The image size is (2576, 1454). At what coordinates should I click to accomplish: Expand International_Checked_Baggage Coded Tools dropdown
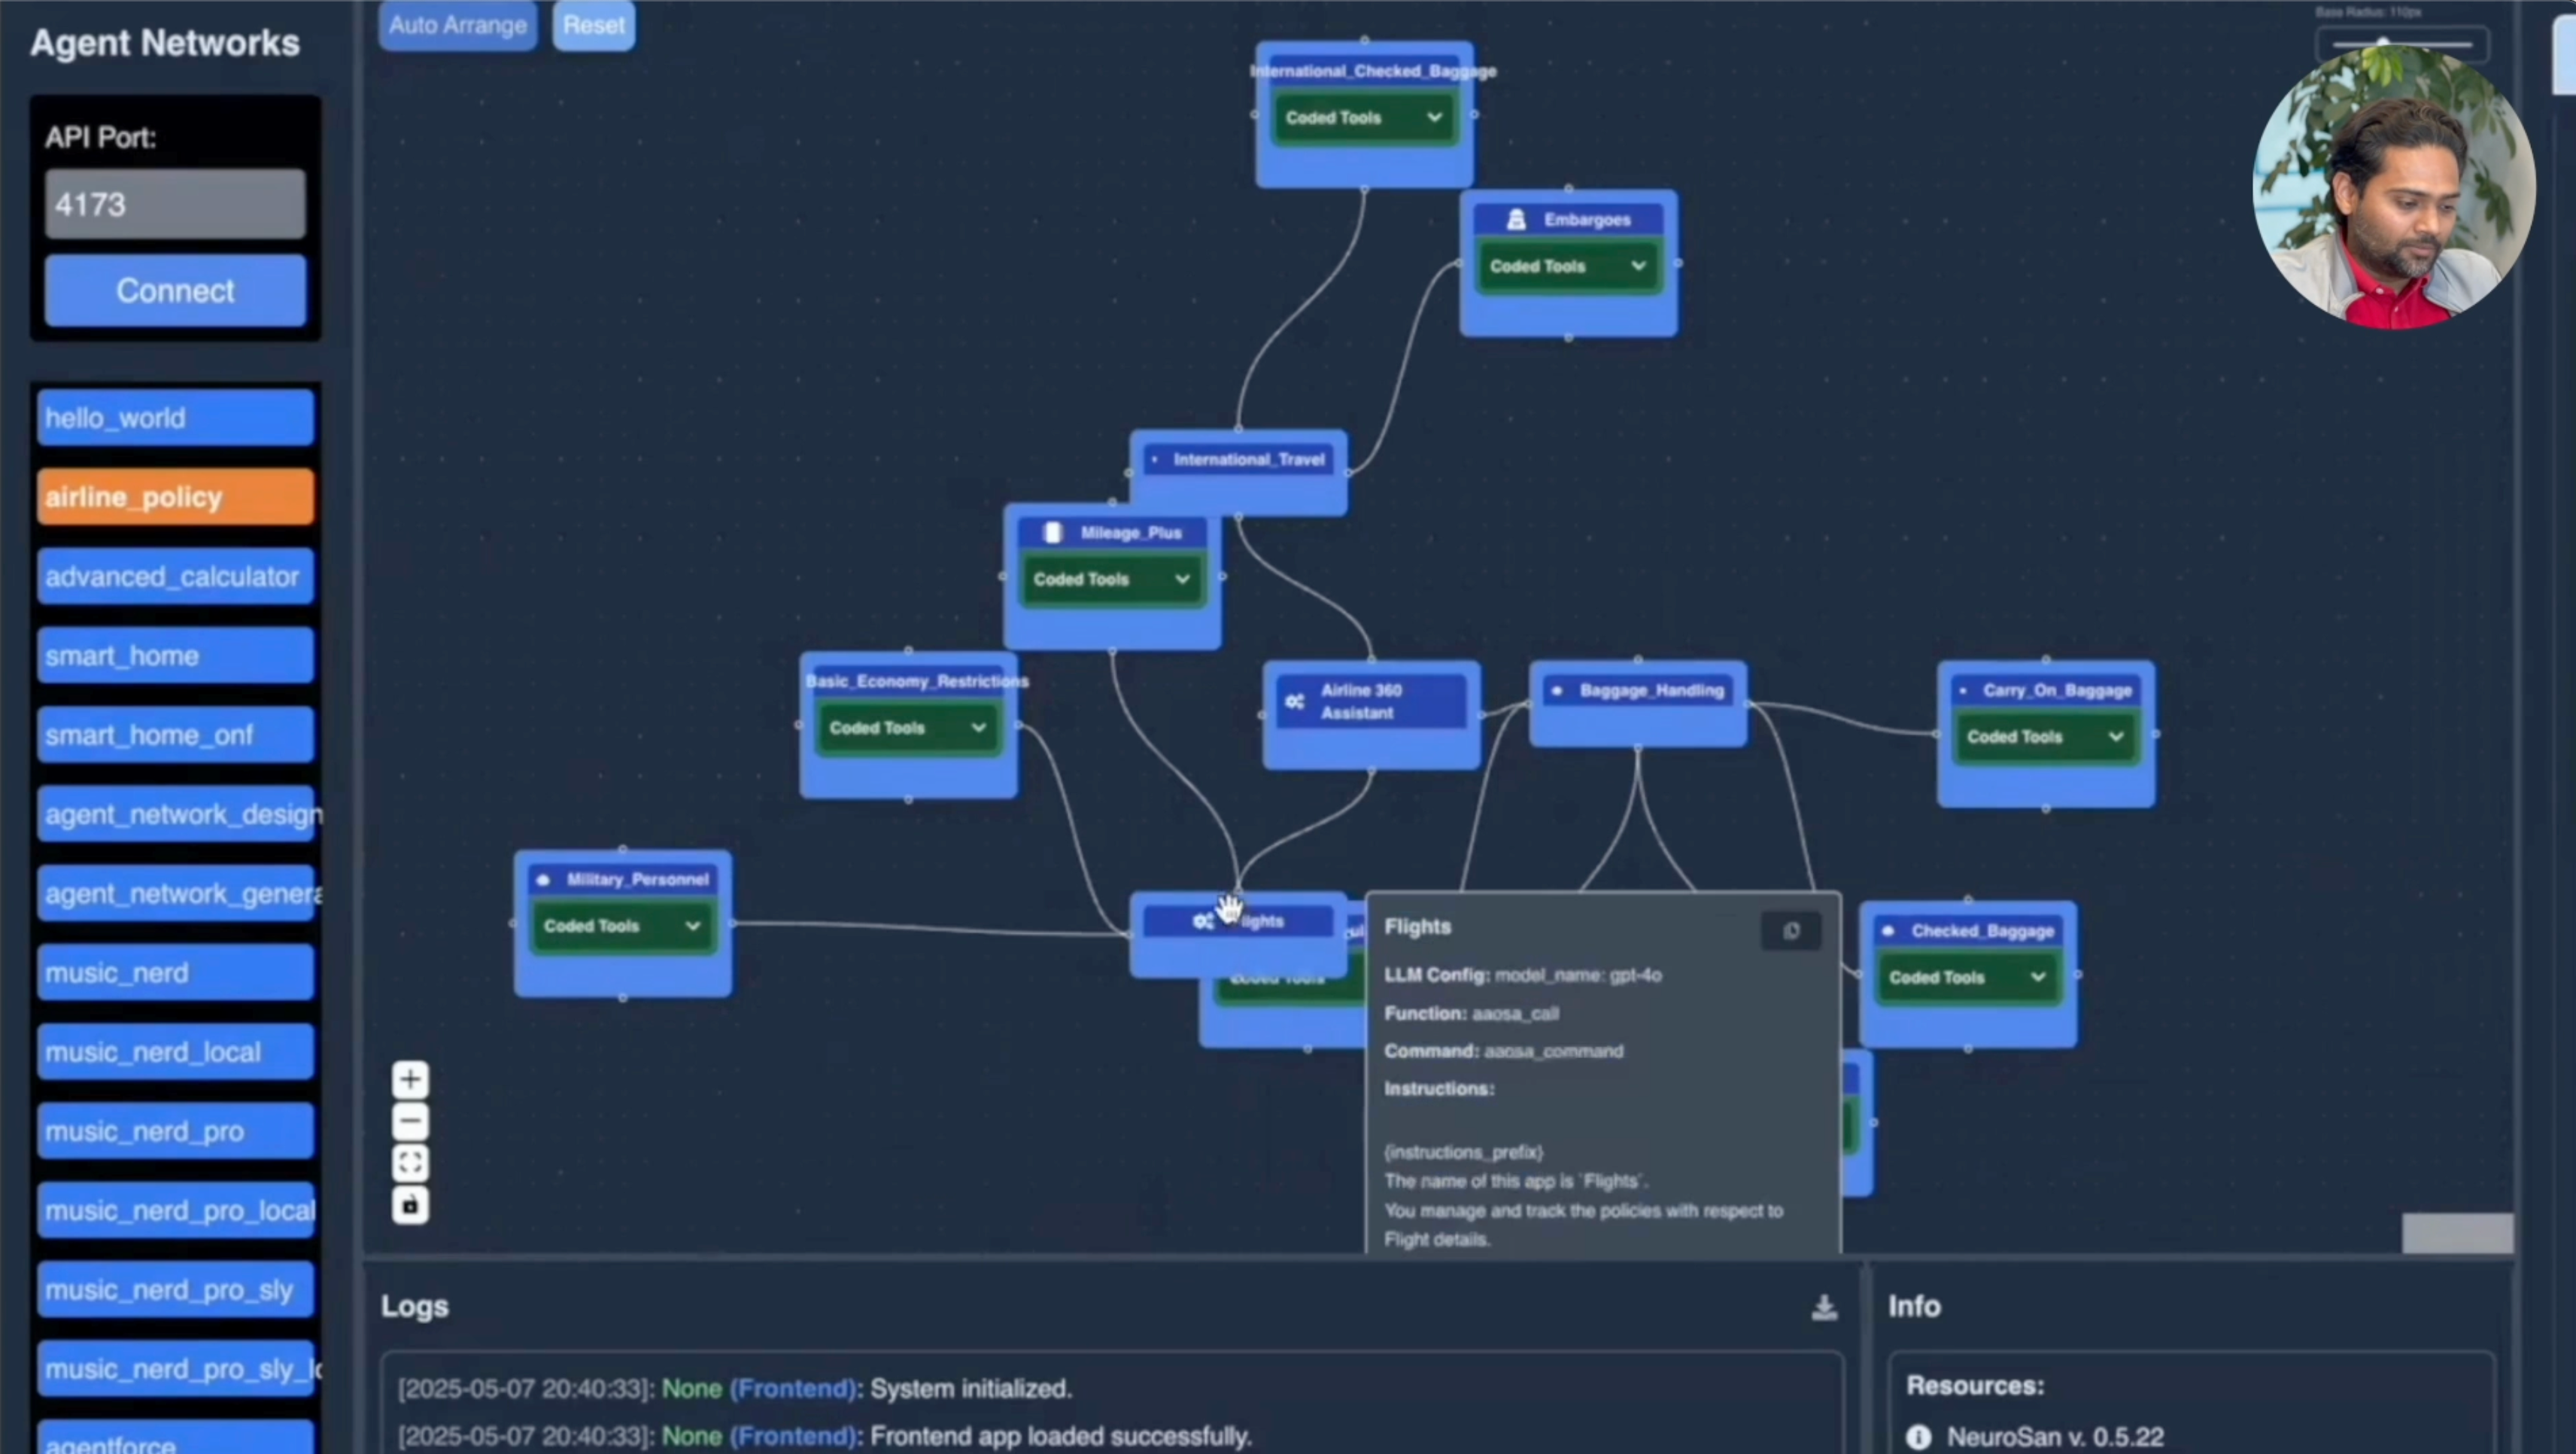(x=1364, y=118)
